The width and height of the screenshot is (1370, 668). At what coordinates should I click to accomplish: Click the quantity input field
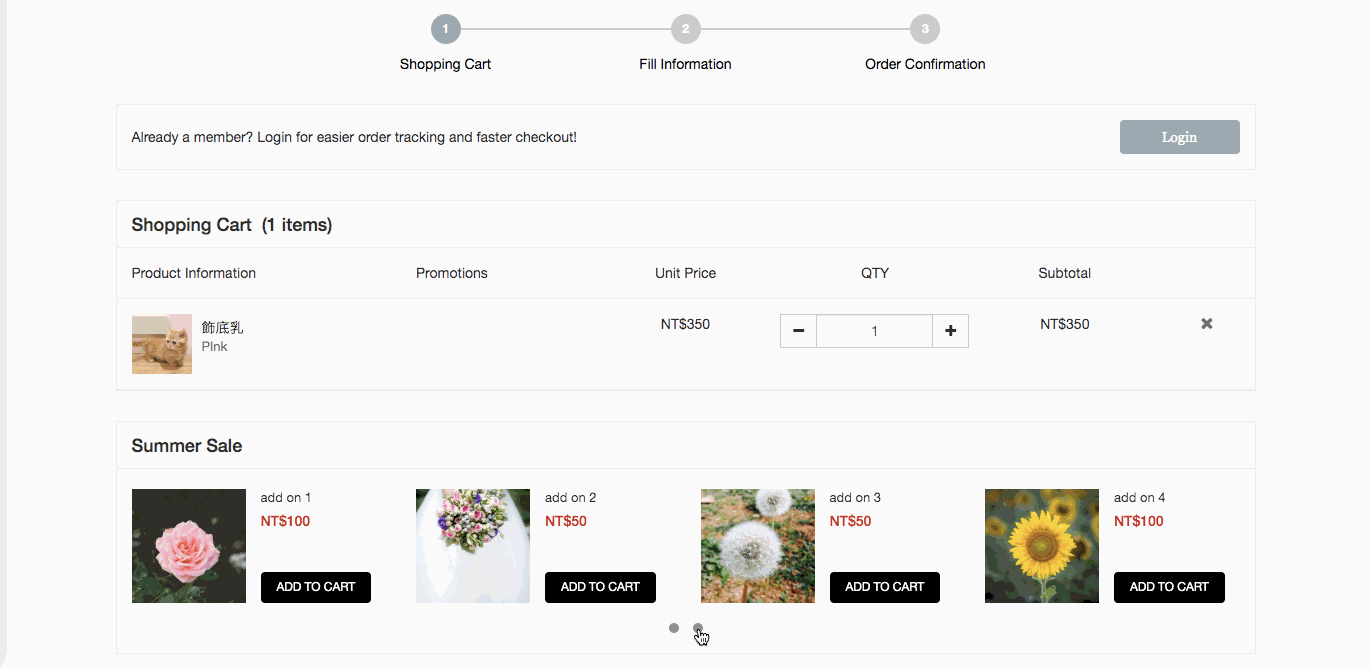(x=873, y=330)
